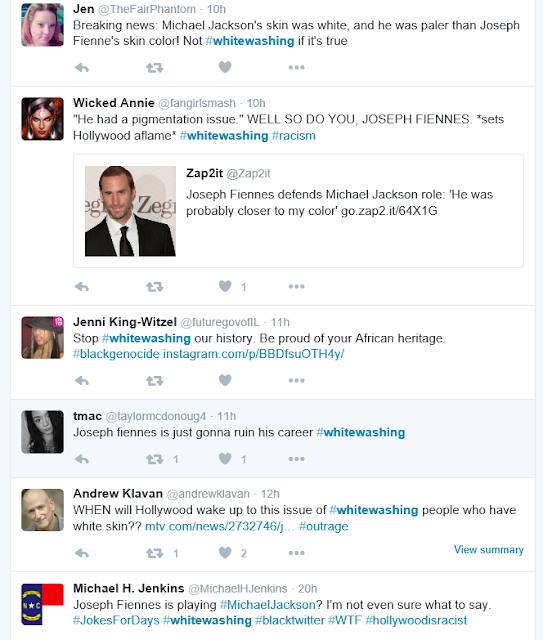Retweet Wicked Annie's tweet

[155, 287]
